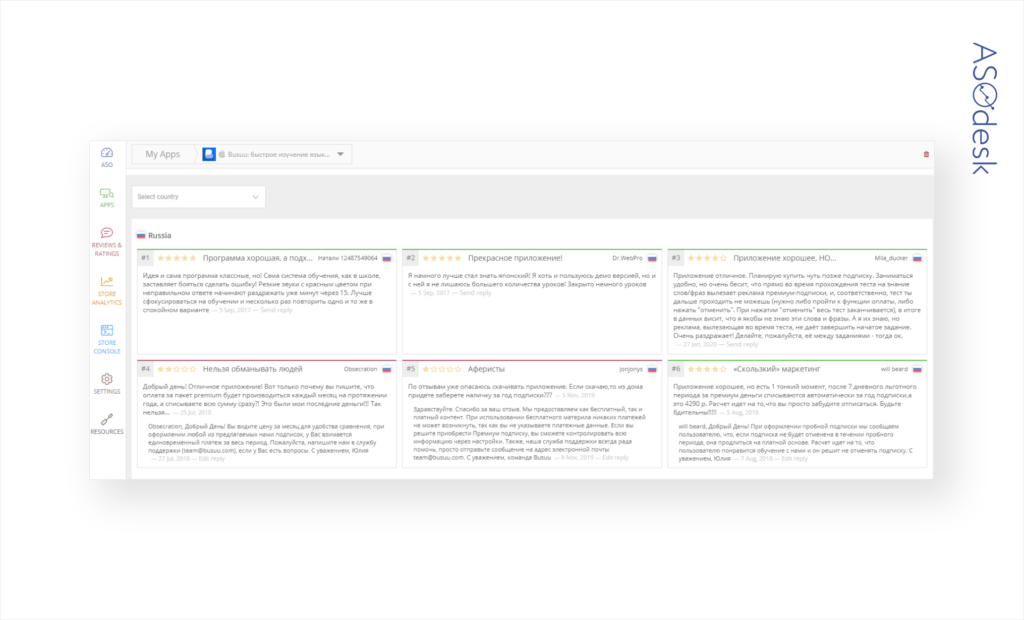Open the ASO section in sidebar
Viewport: 1024px width, 620px height.
106,157
